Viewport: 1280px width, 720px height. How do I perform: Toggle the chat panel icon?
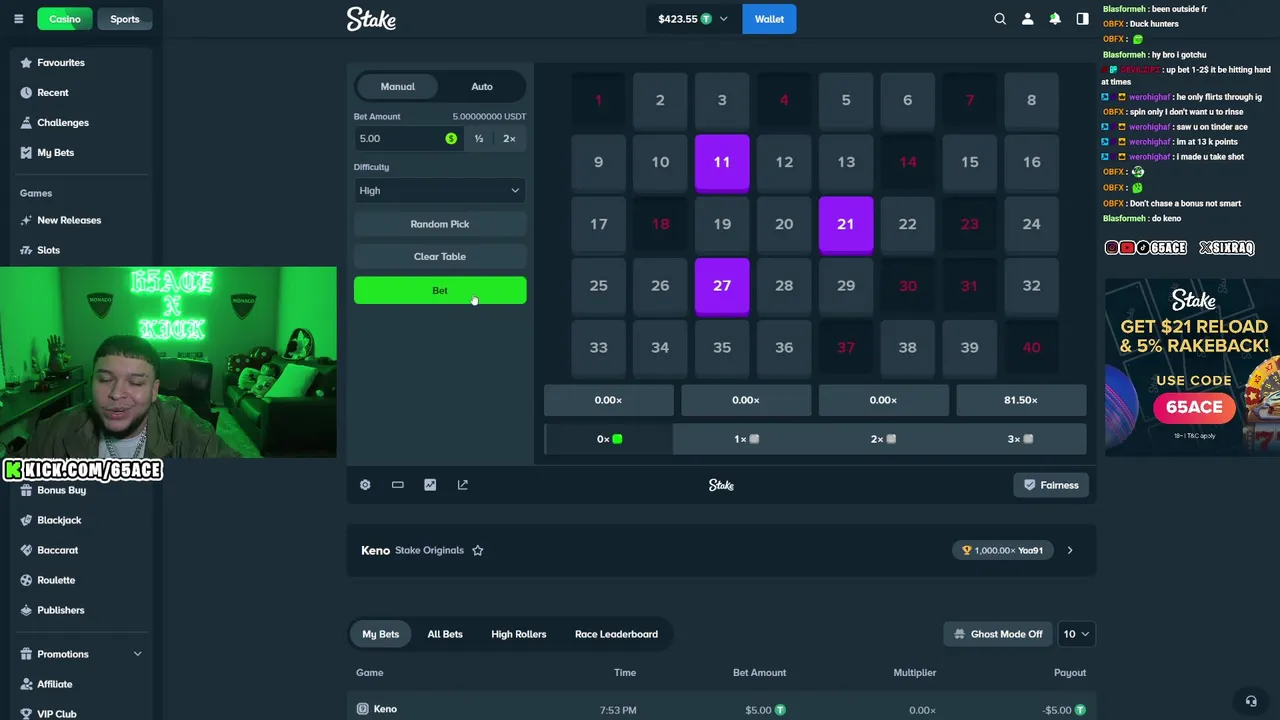click(1082, 19)
